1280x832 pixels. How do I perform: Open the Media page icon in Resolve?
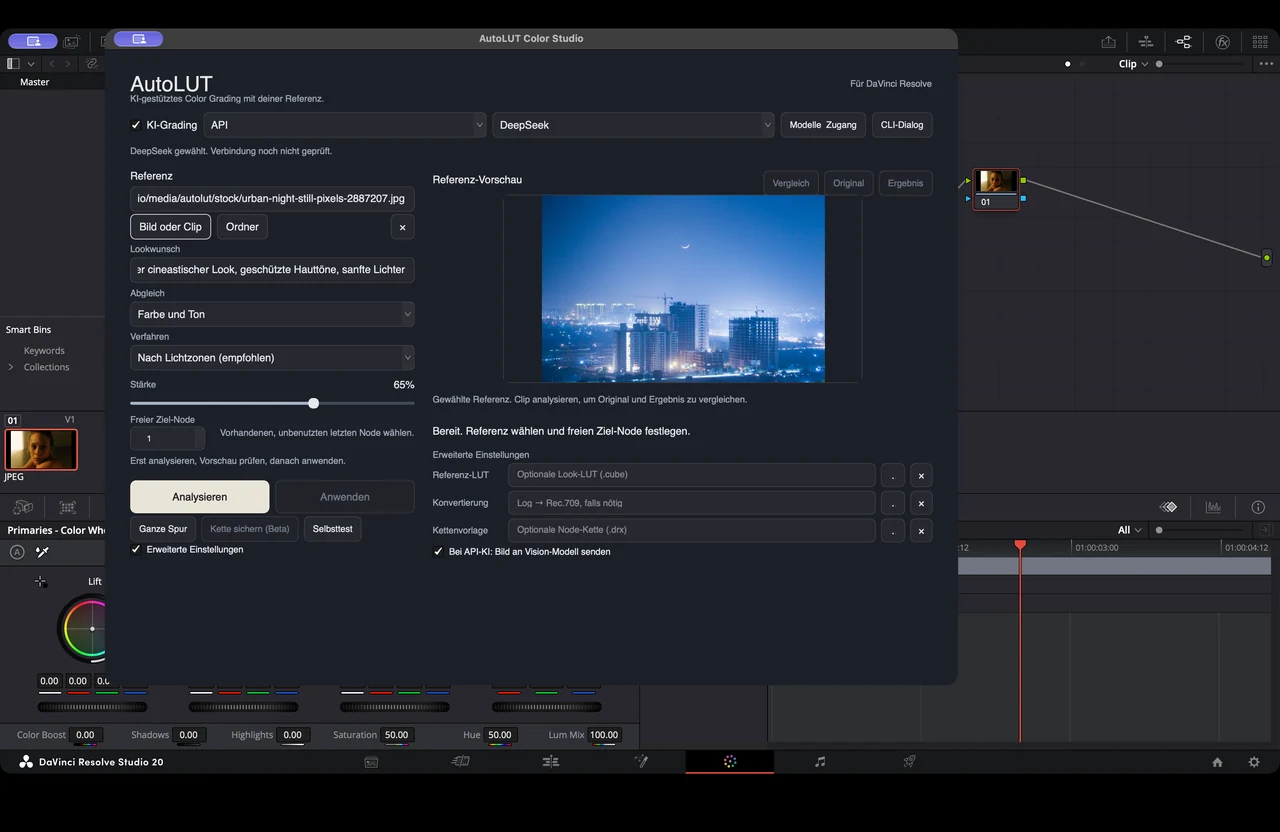point(371,762)
